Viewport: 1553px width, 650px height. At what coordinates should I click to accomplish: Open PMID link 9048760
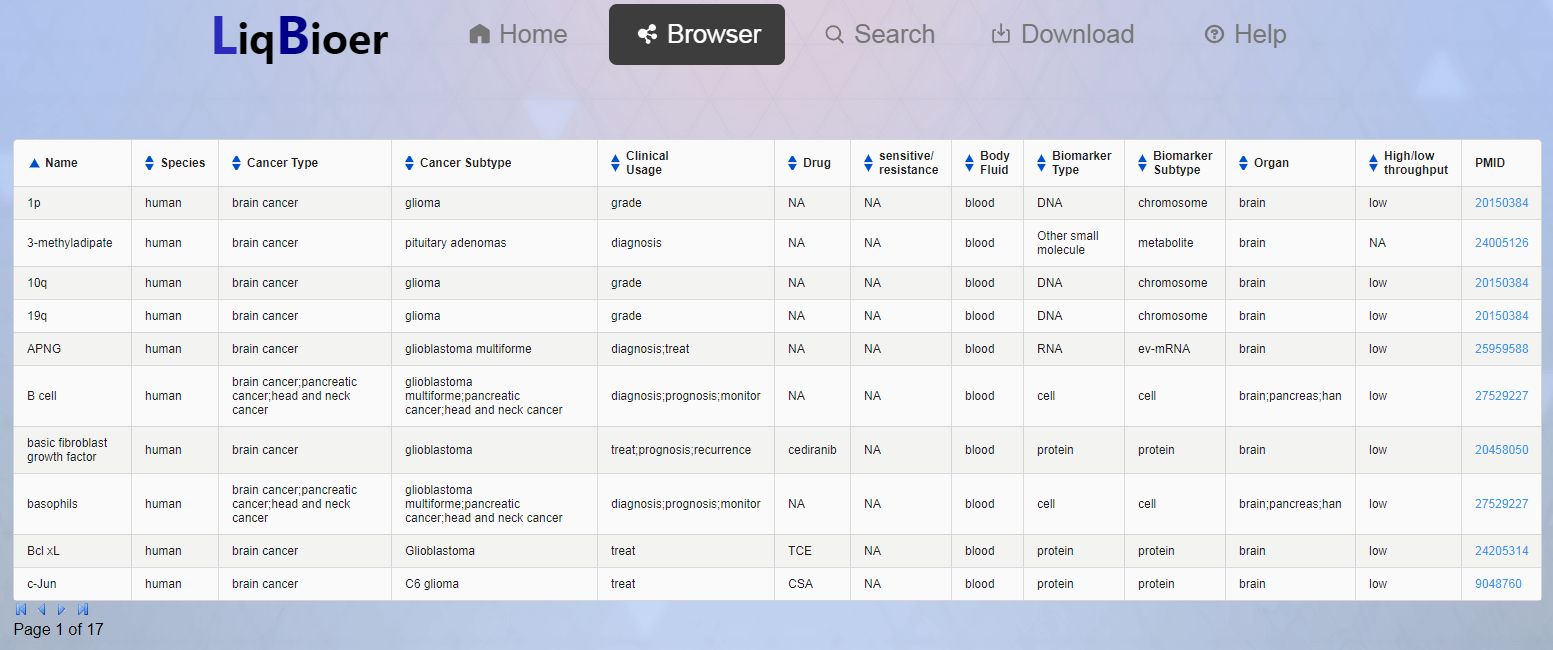click(x=1498, y=584)
